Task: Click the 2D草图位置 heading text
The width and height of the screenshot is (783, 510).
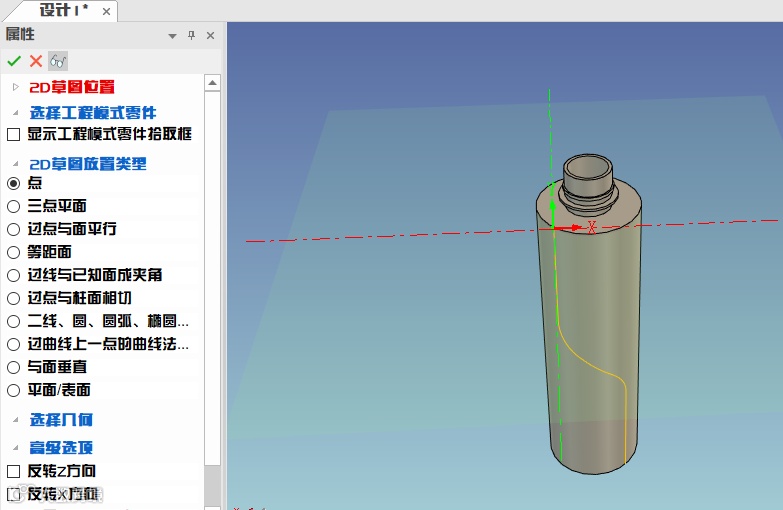Action: point(72,87)
